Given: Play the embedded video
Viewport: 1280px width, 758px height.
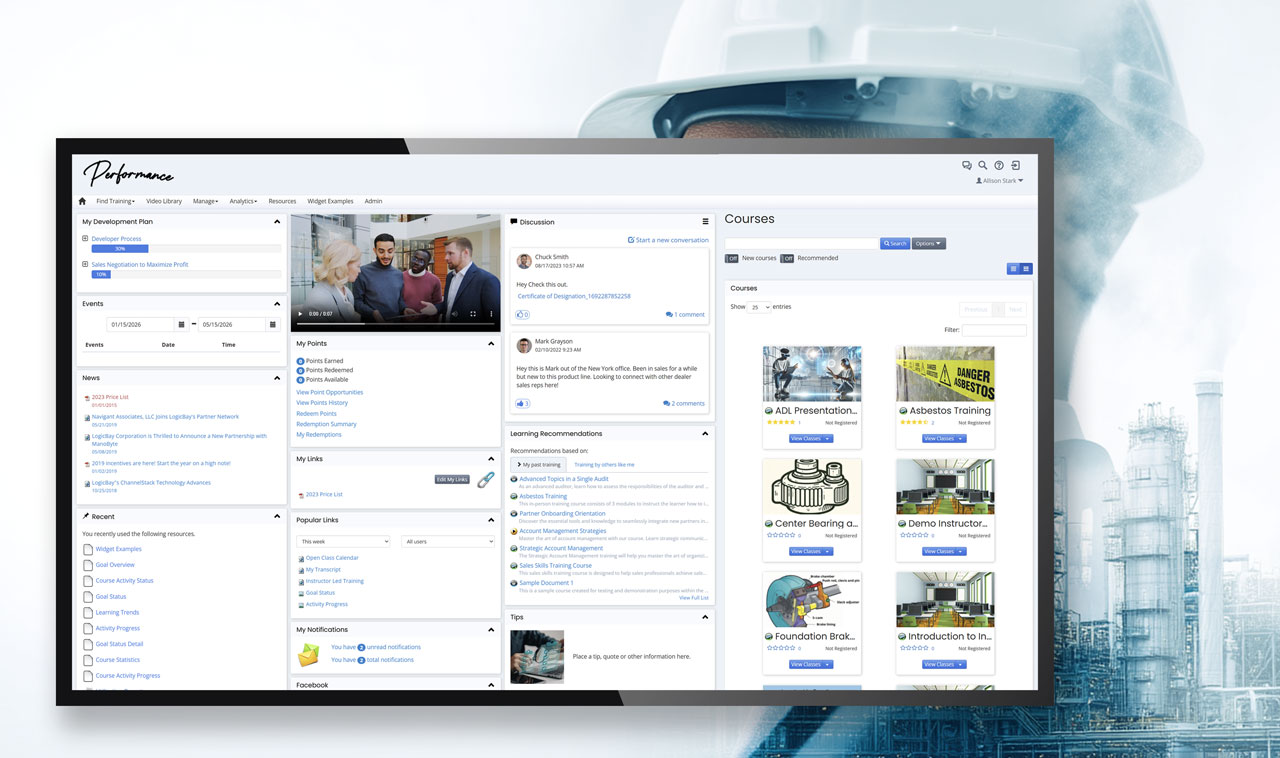Looking at the screenshot, I should point(300,314).
